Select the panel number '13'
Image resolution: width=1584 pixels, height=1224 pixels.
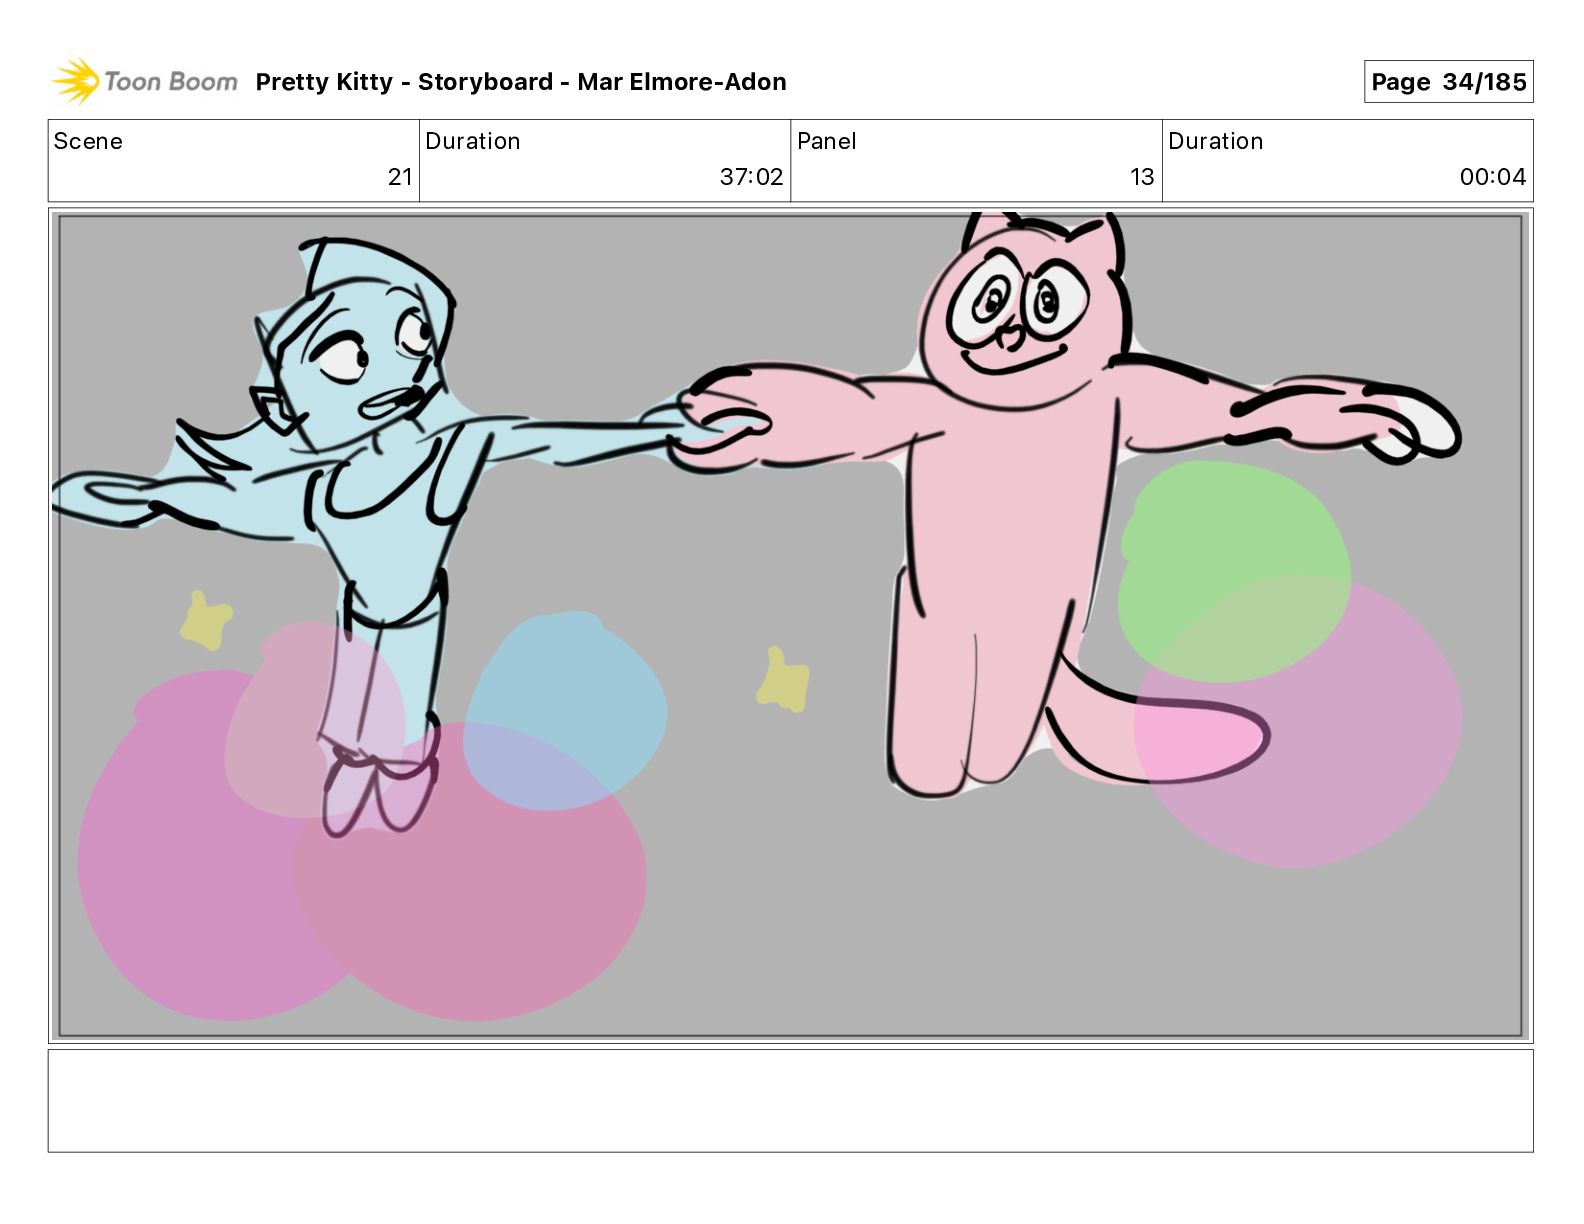pos(1142,177)
